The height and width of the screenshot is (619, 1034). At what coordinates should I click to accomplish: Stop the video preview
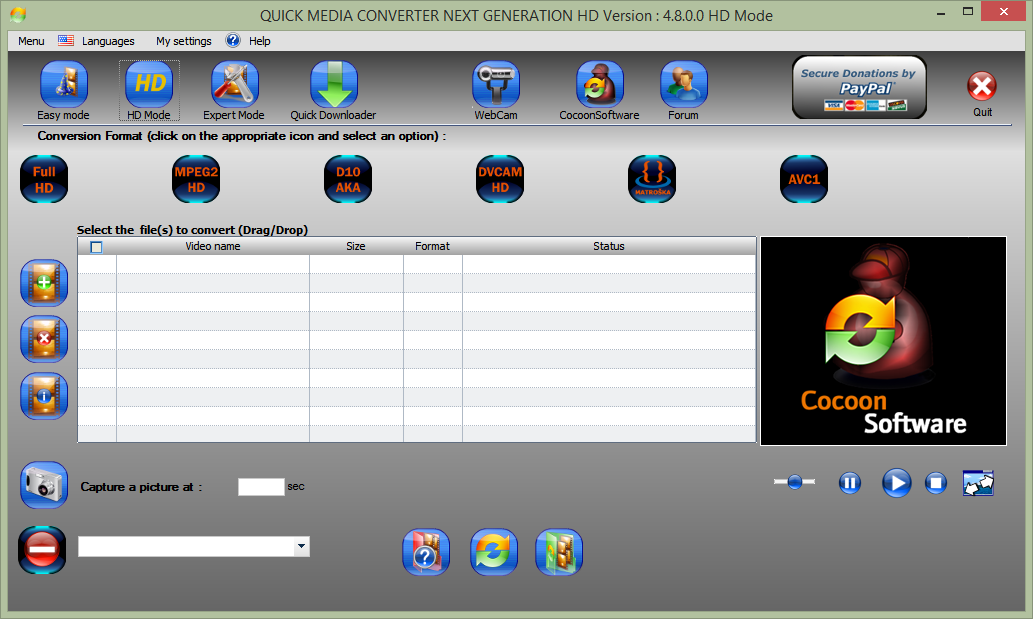coord(936,483)
